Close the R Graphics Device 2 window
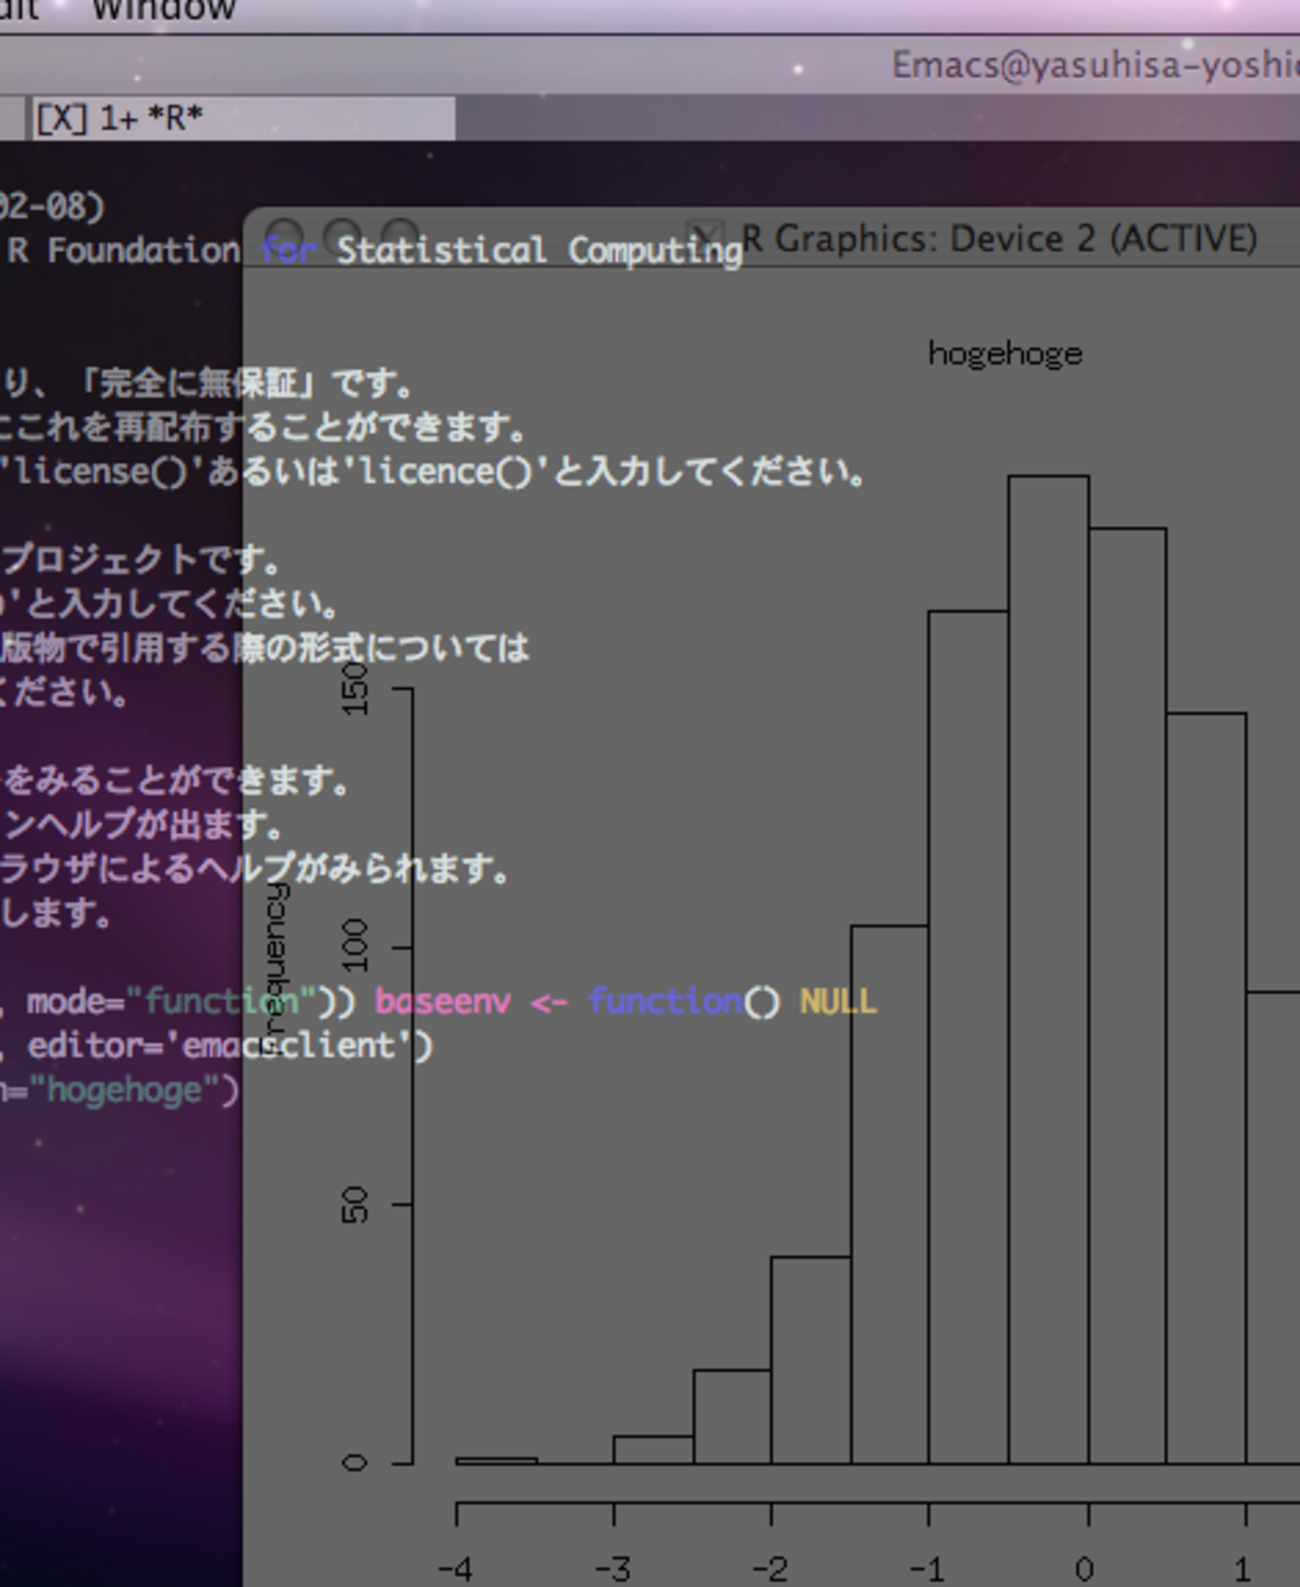 [285, 239]
